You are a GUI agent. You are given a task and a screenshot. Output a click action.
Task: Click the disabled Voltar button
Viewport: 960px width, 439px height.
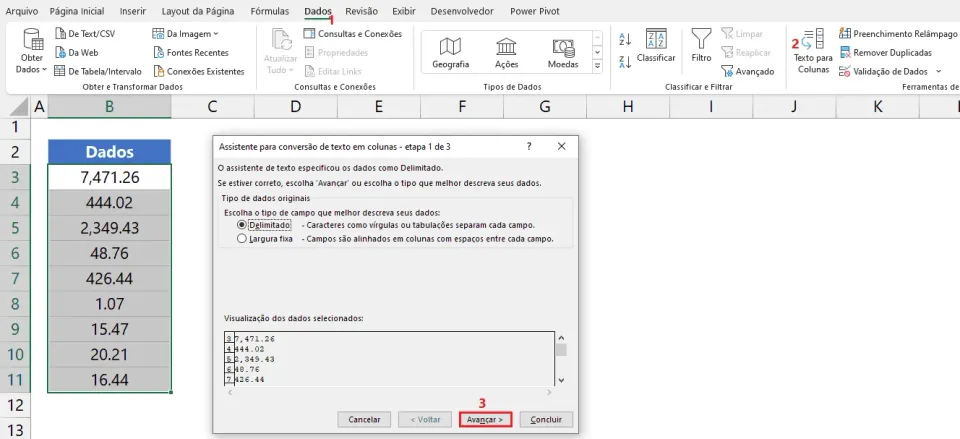424,419
